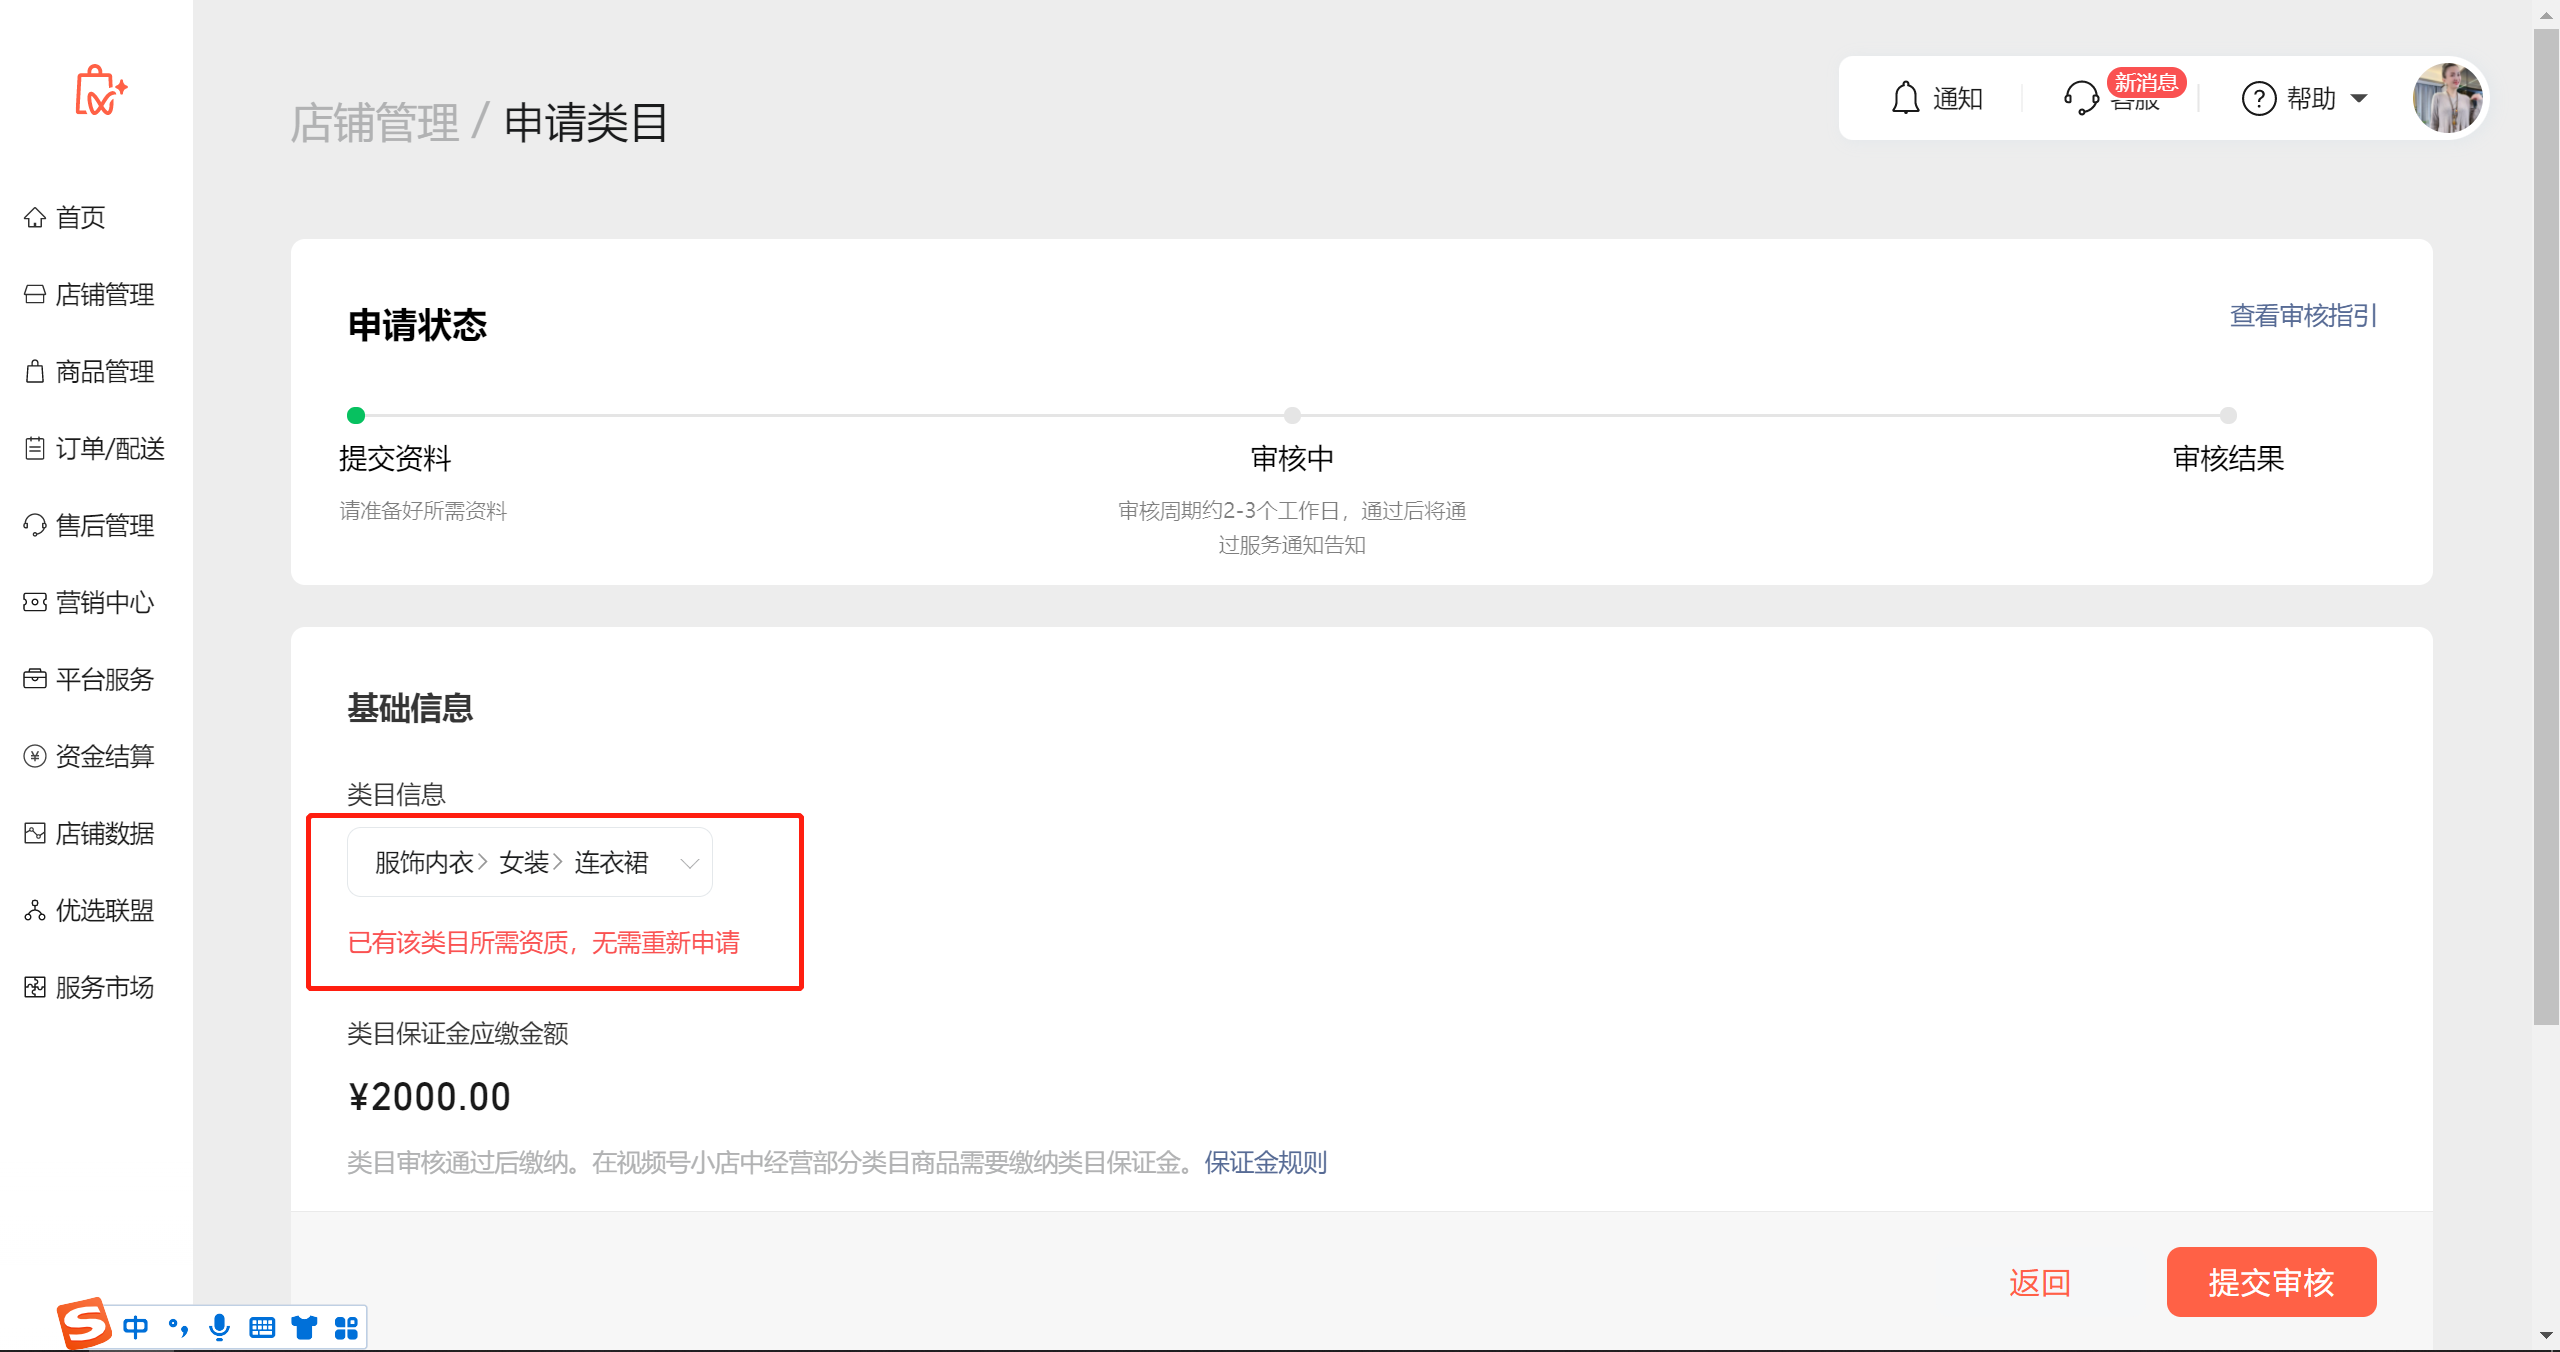Open the 保证金规则 link

tap(1265, 1162)
